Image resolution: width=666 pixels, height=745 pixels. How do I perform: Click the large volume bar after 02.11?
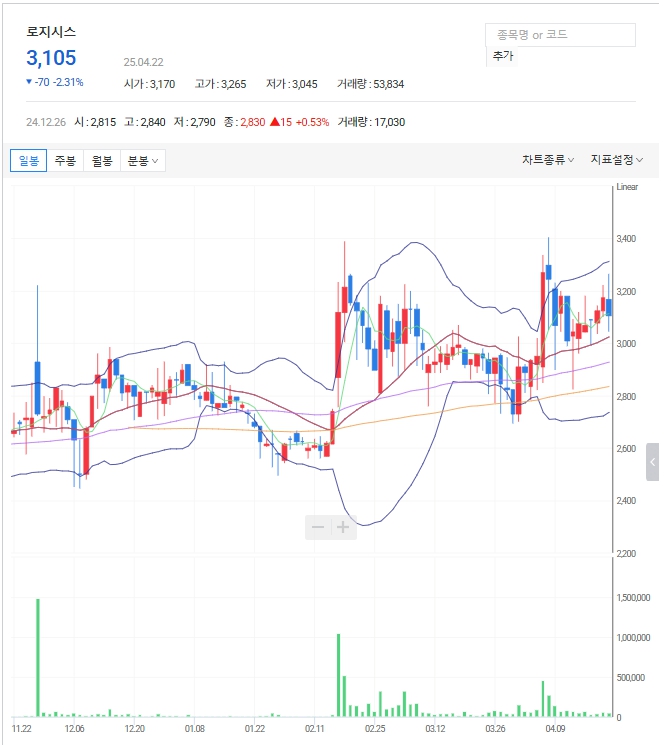click(339, 675)
